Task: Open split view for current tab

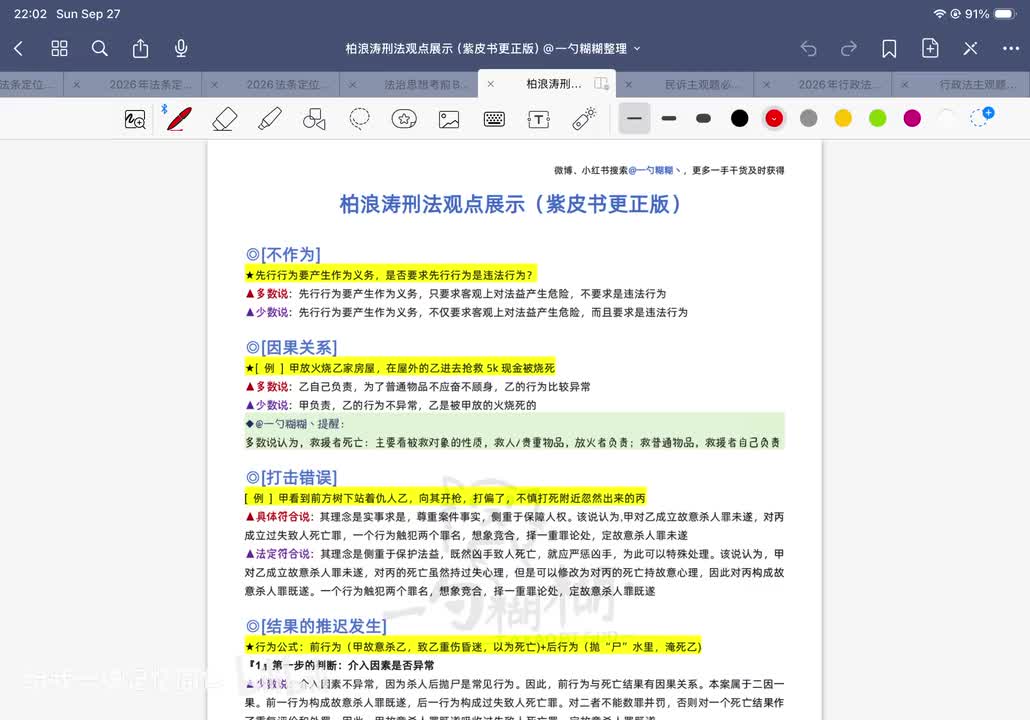Action: point(601,83)
